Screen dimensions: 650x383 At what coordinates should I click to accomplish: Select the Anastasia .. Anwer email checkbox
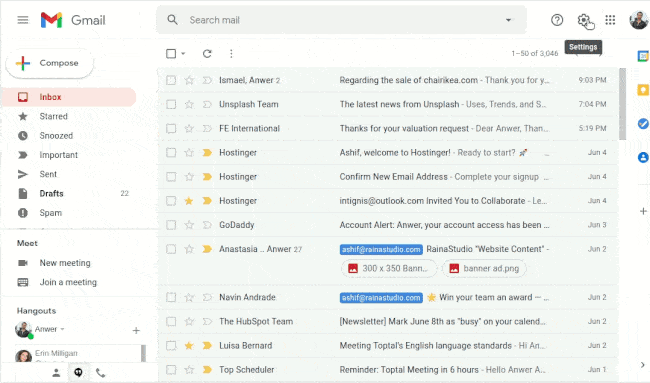(x=171, y=249)
